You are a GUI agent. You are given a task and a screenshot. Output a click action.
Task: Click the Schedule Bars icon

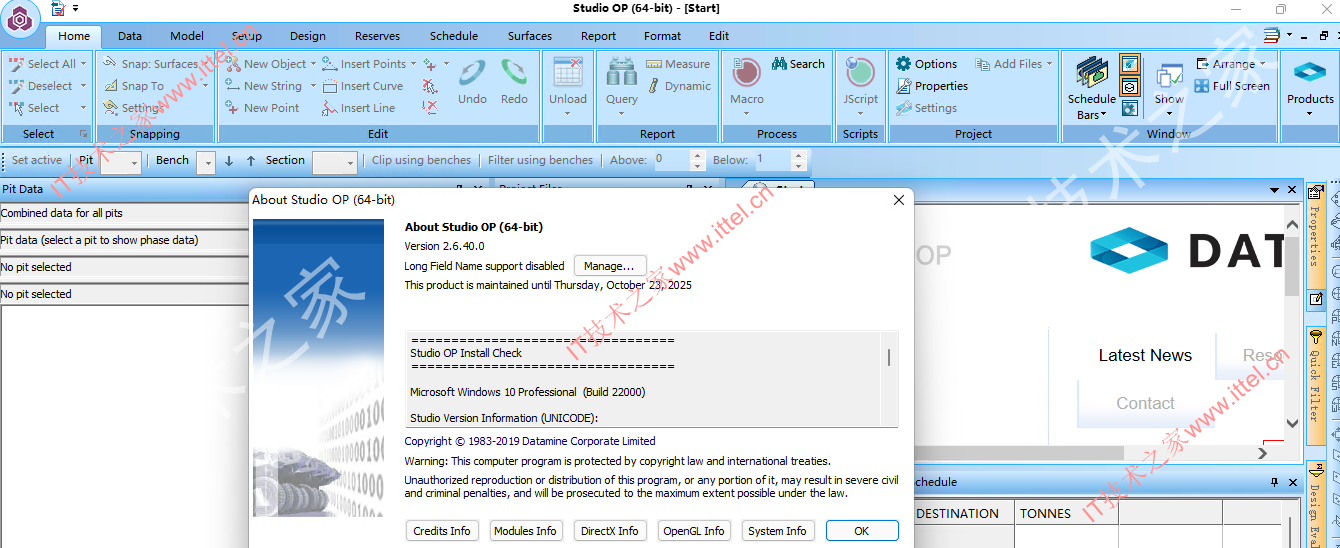(x=1092, y=72)
